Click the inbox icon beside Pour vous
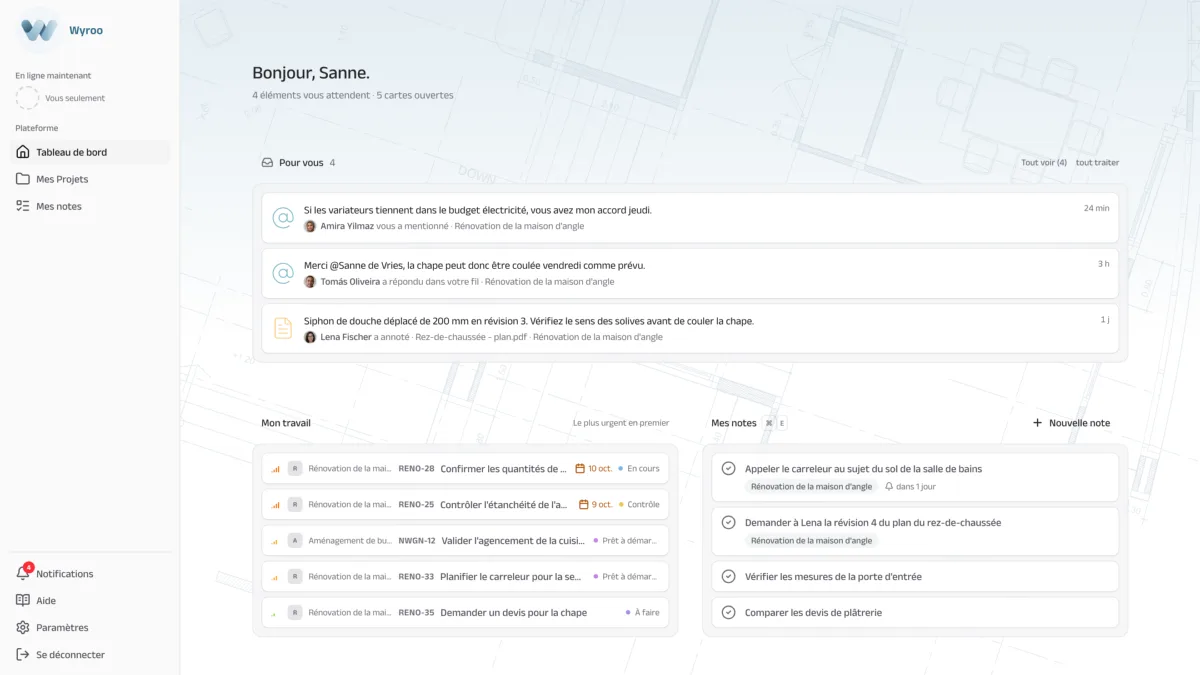1200x675 pixels. pyautogui.click(x=267, y=163)
